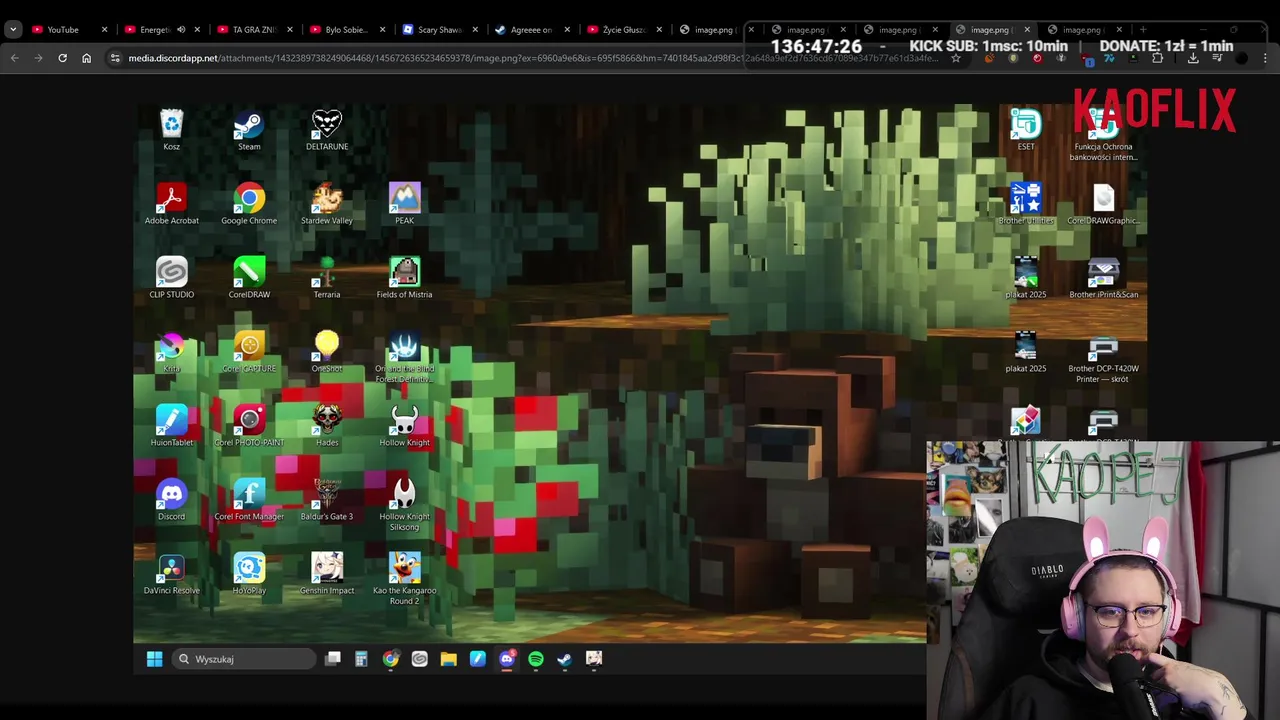Select the Genshin Impact desktop icon

coord(327,575)
